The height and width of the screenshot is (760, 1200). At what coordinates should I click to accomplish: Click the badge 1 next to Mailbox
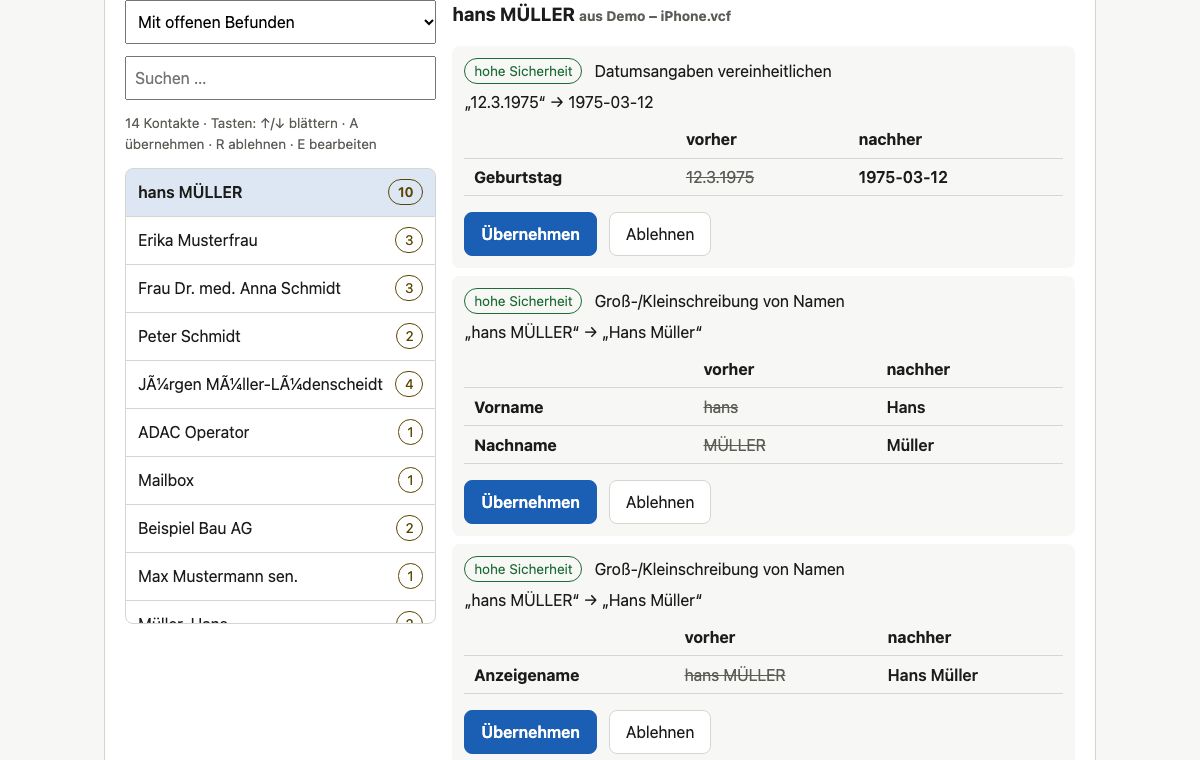(409, 481)
